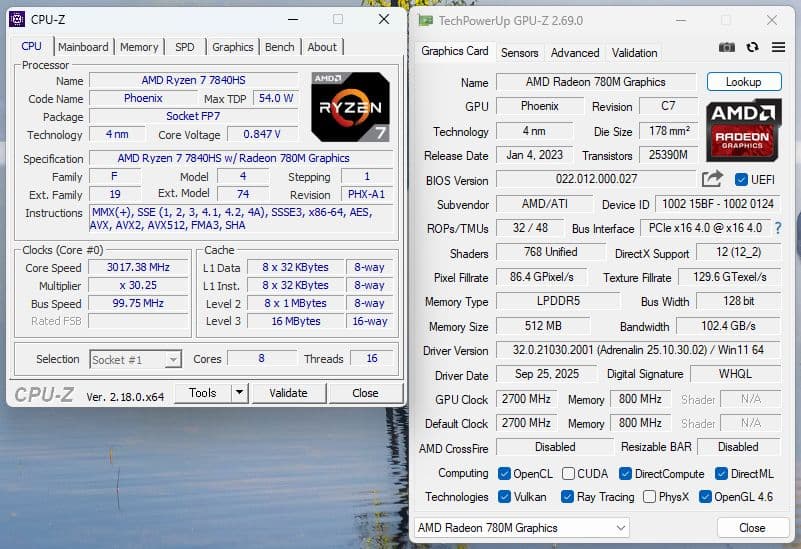Open the Validation tab in GPU-Z

pyautogui.click(x=634, y=53)
